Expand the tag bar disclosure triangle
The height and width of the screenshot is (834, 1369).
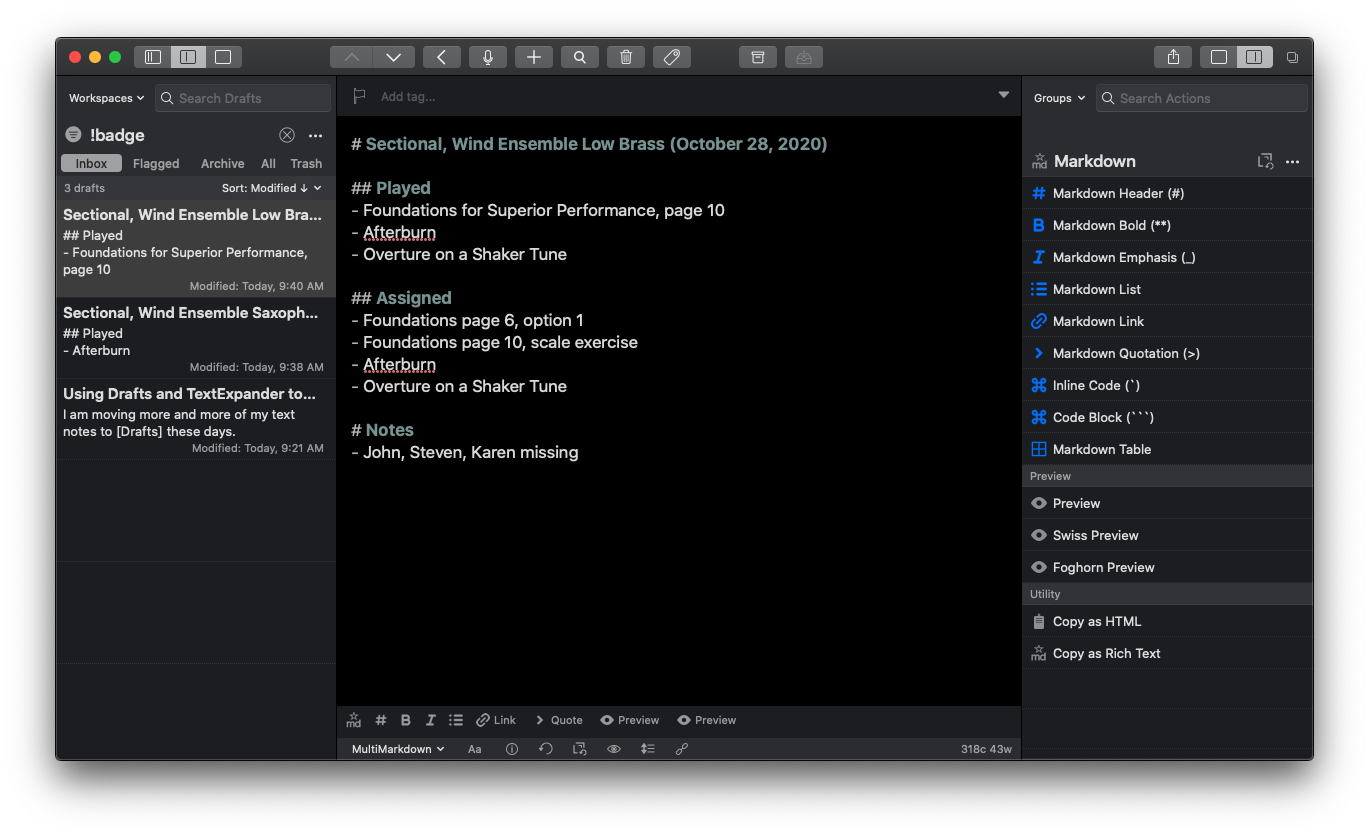click(x=1004, y=95)
